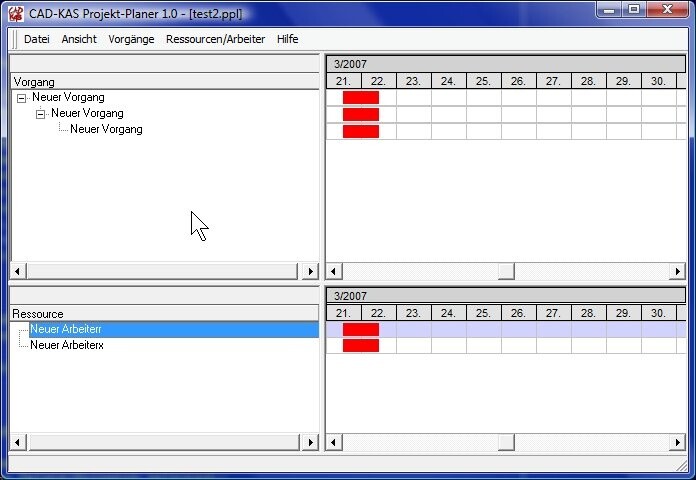
Task: Click right arrow of Vorgang list scrollbar
Action: point(310,271)
